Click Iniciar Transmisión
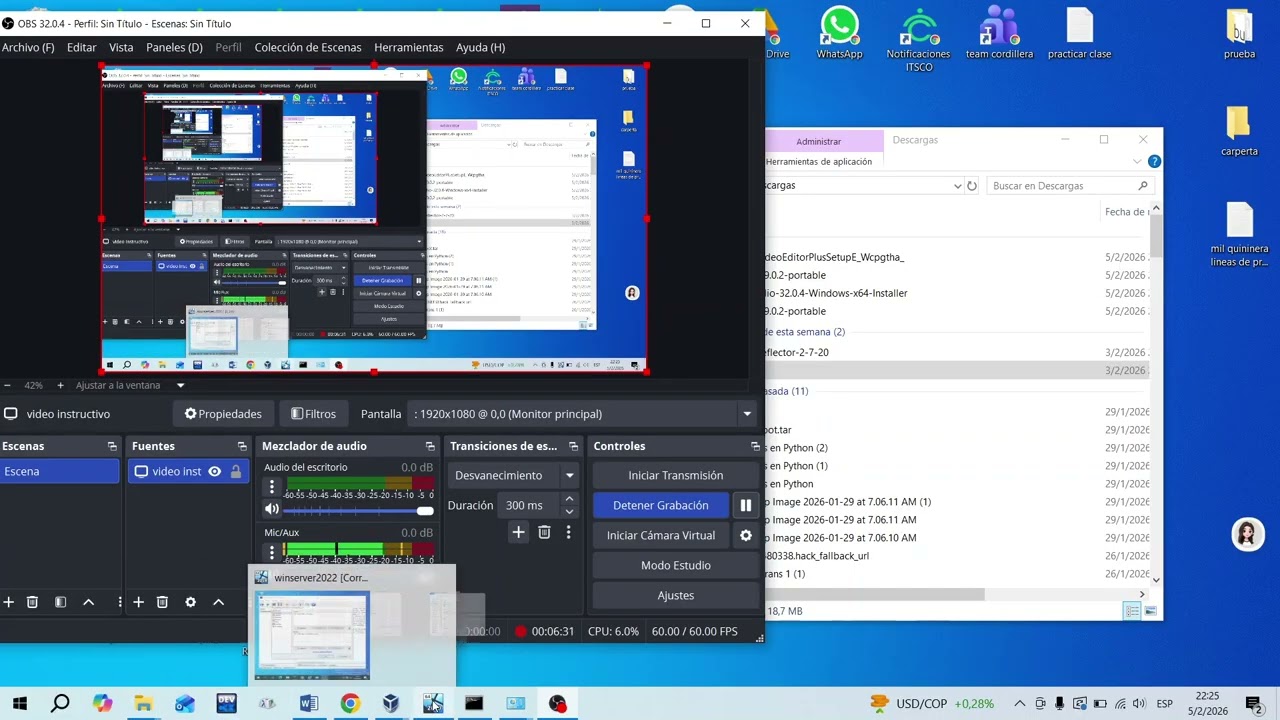Image resolution: width=1280 pixels, height=720 pixels. pyautogui.click(x=675, y=475)
